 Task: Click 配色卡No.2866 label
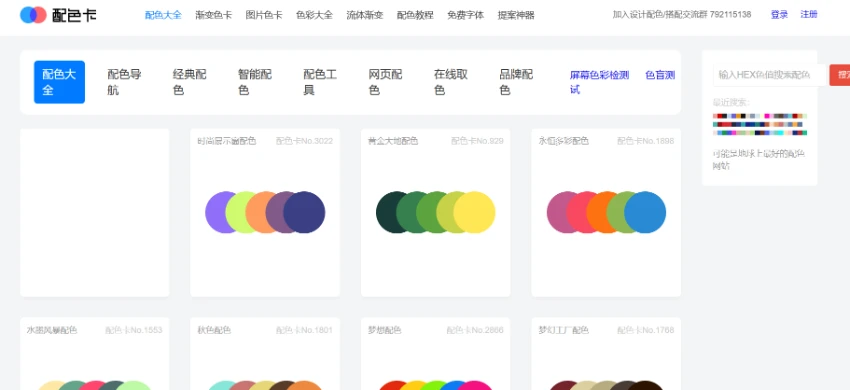475,330
